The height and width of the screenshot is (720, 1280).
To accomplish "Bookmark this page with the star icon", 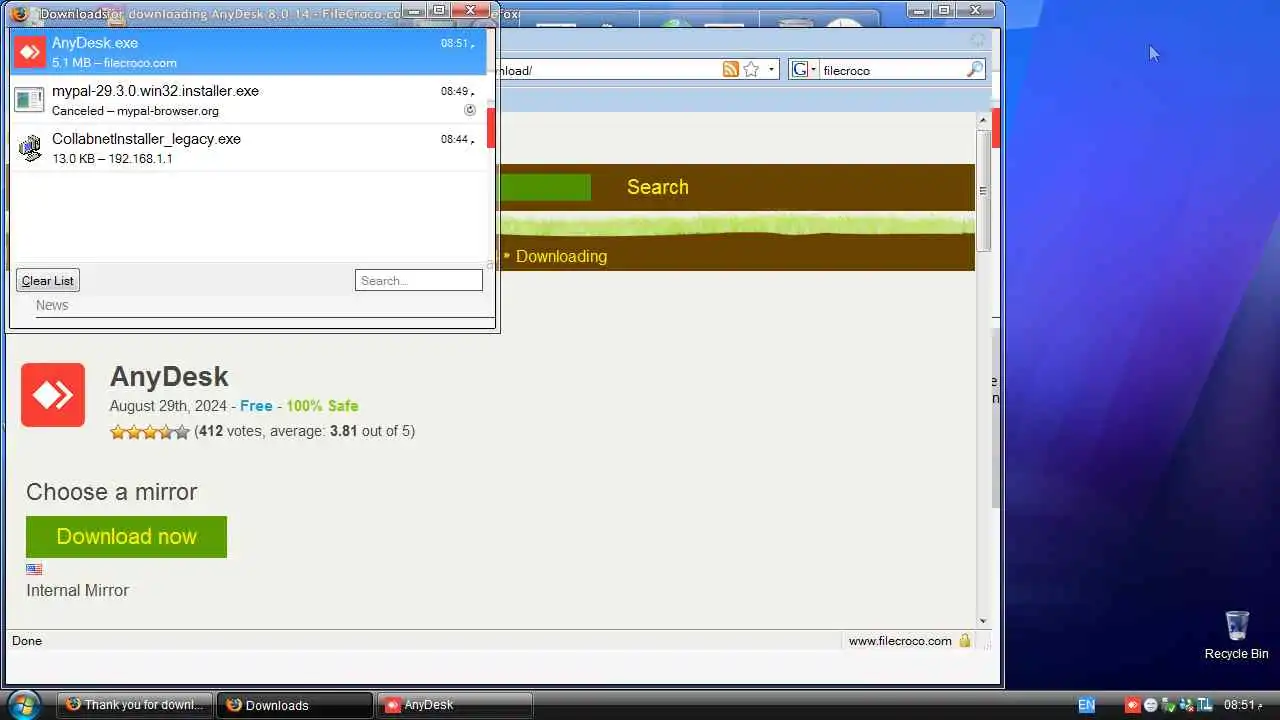I will tap(751, 69).
